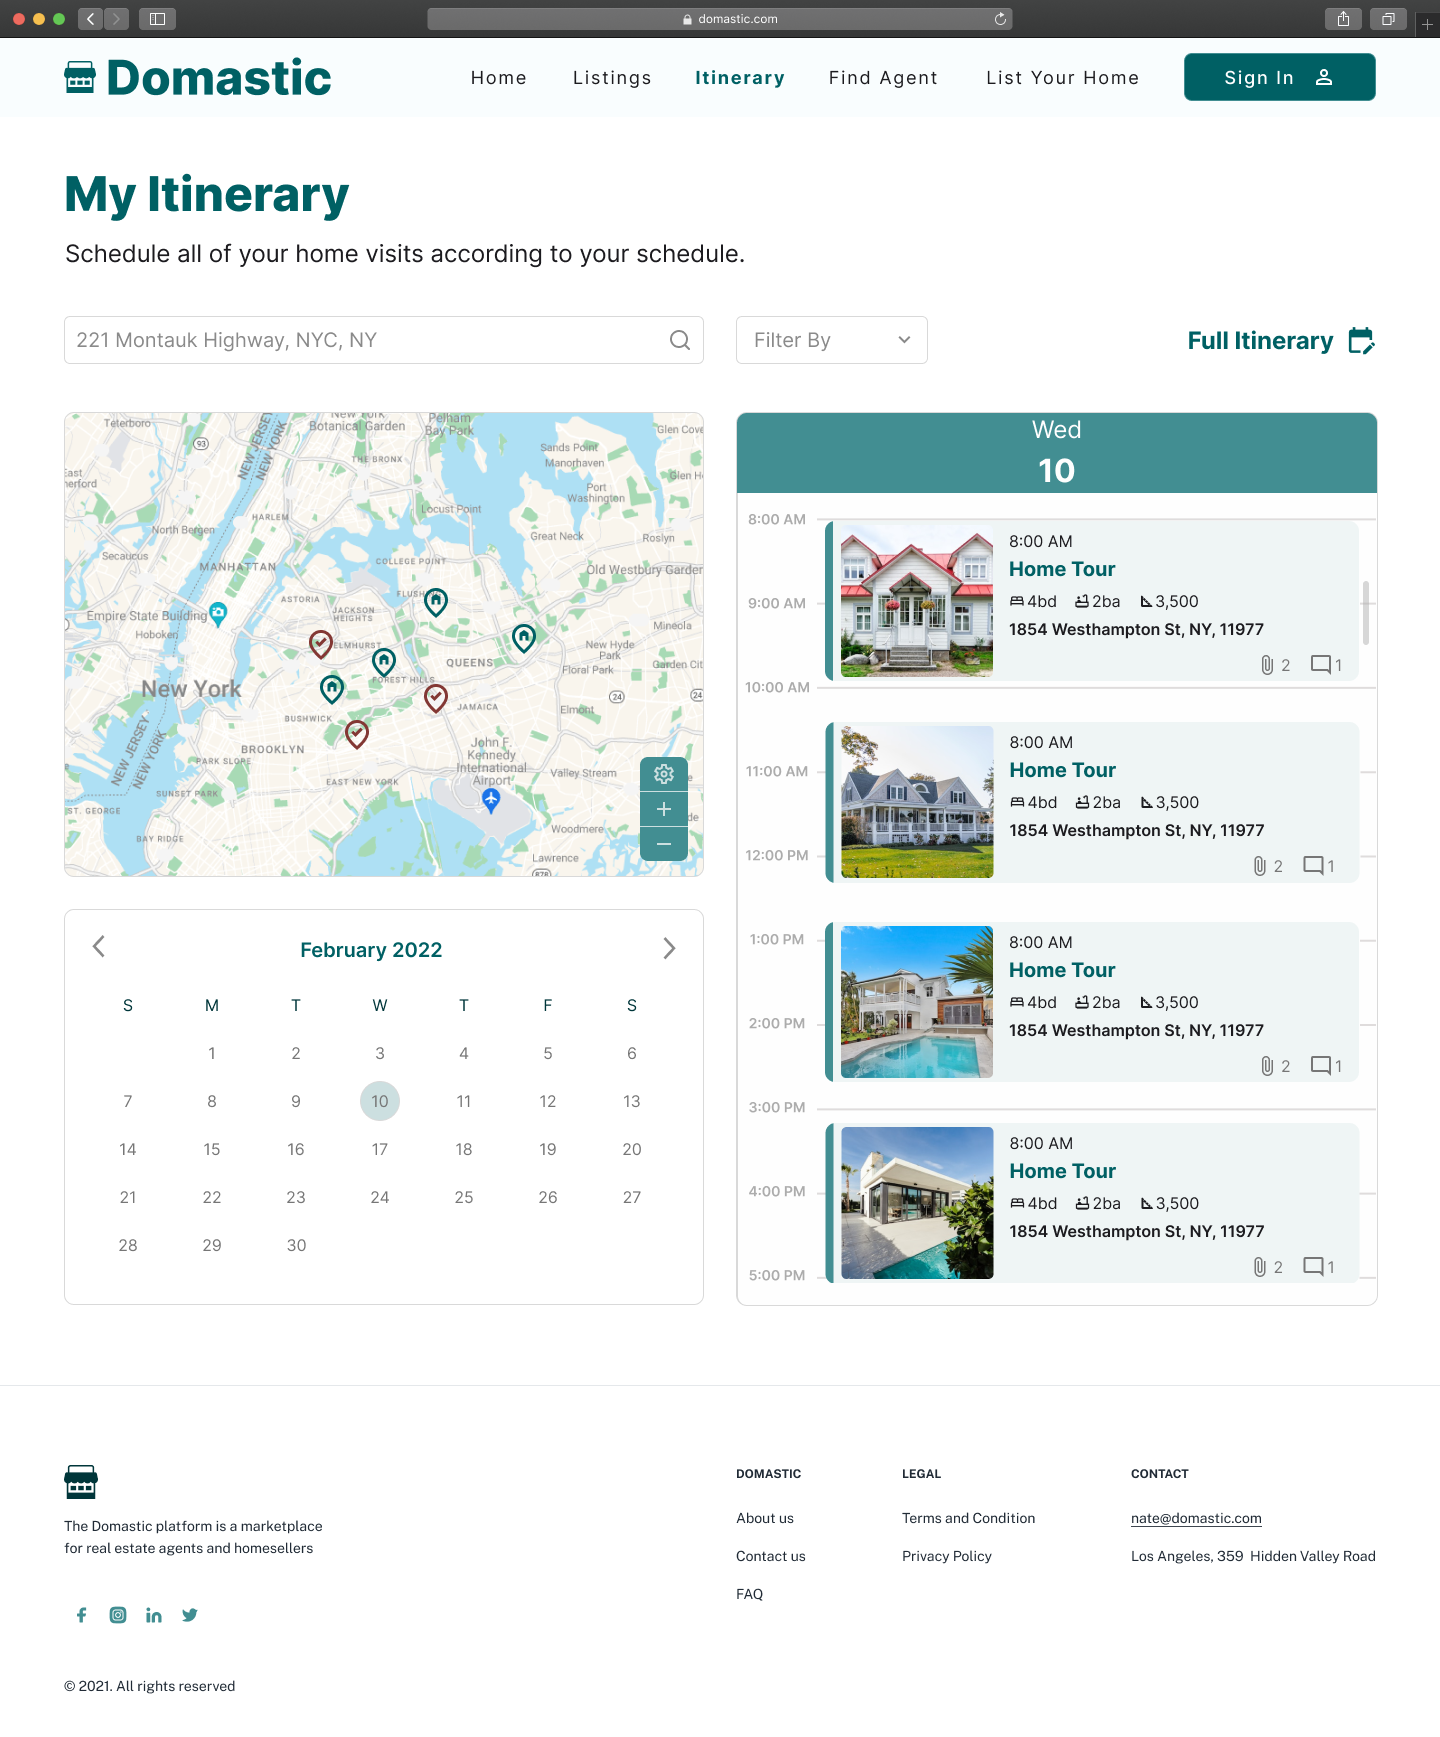1440x1737 pixels.
Task: Expand the Filter By dropdown
Action: tap(832, 340)
